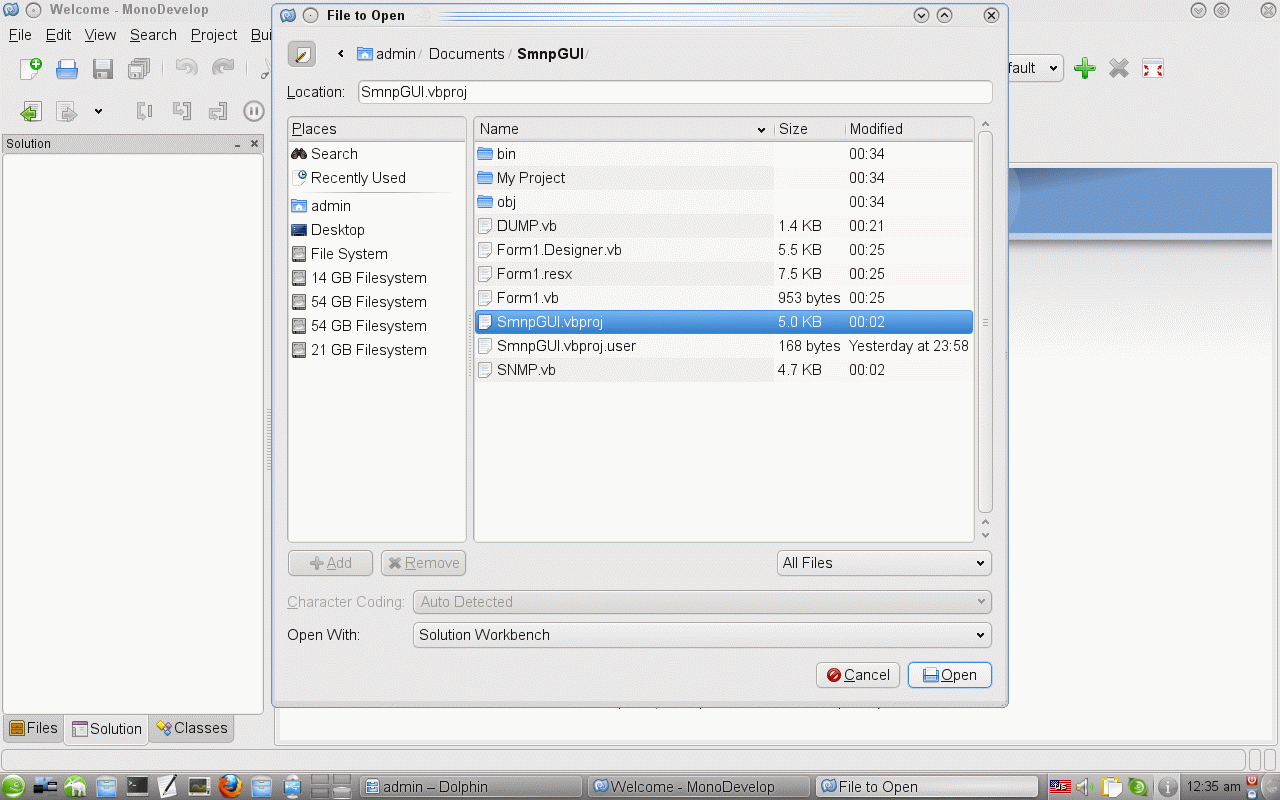Click the Remove bookmark button
The width and height of the screenshot is (1280, 800).
(423, 563)
